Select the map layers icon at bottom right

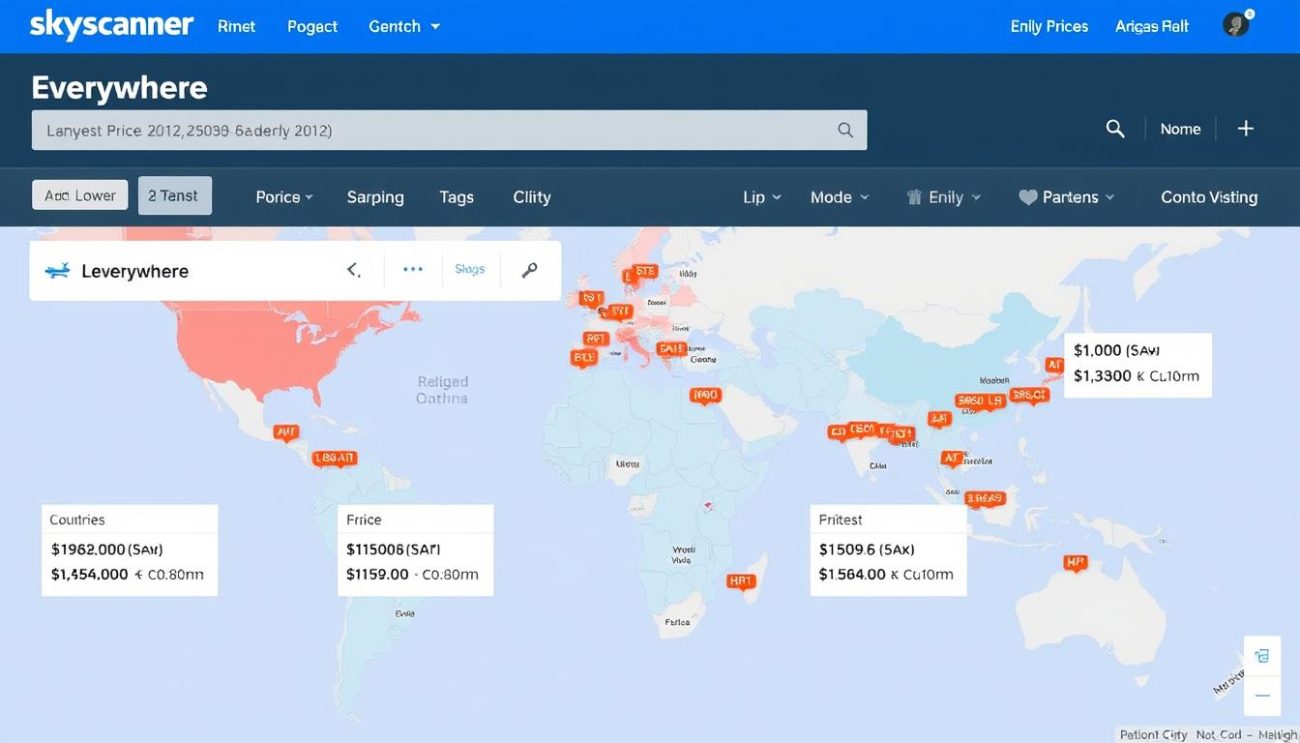(1262, 655)
